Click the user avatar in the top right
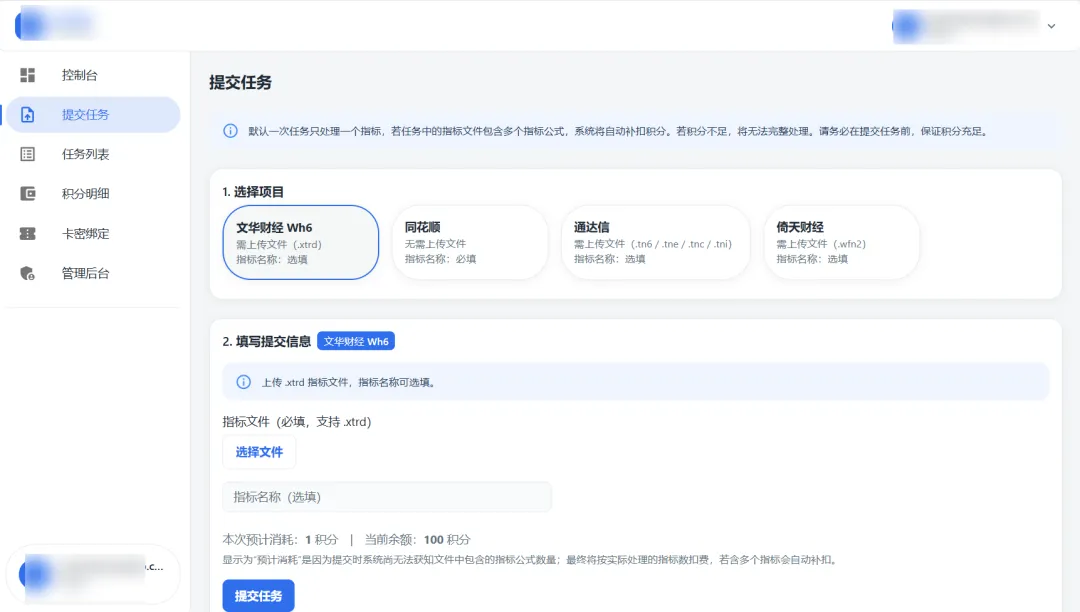The height and width of the screenshot is (612, 1080). coord(907,26)
